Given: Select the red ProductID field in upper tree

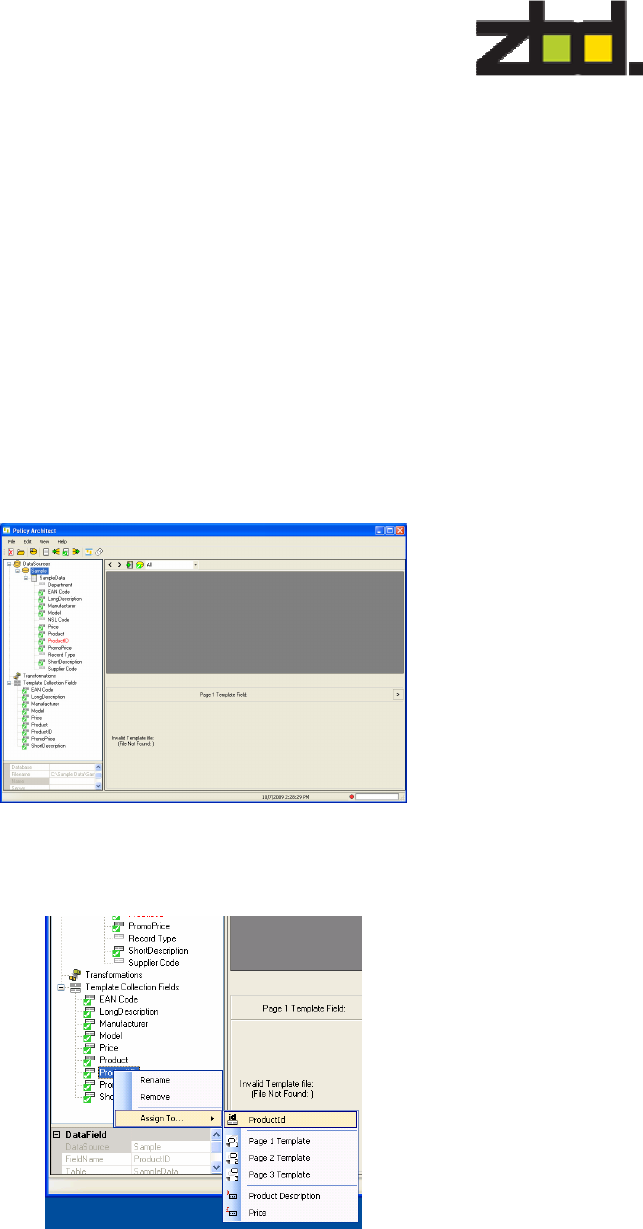Looking at the screenshot, I should pyautogui.click(x=58, y=641).
